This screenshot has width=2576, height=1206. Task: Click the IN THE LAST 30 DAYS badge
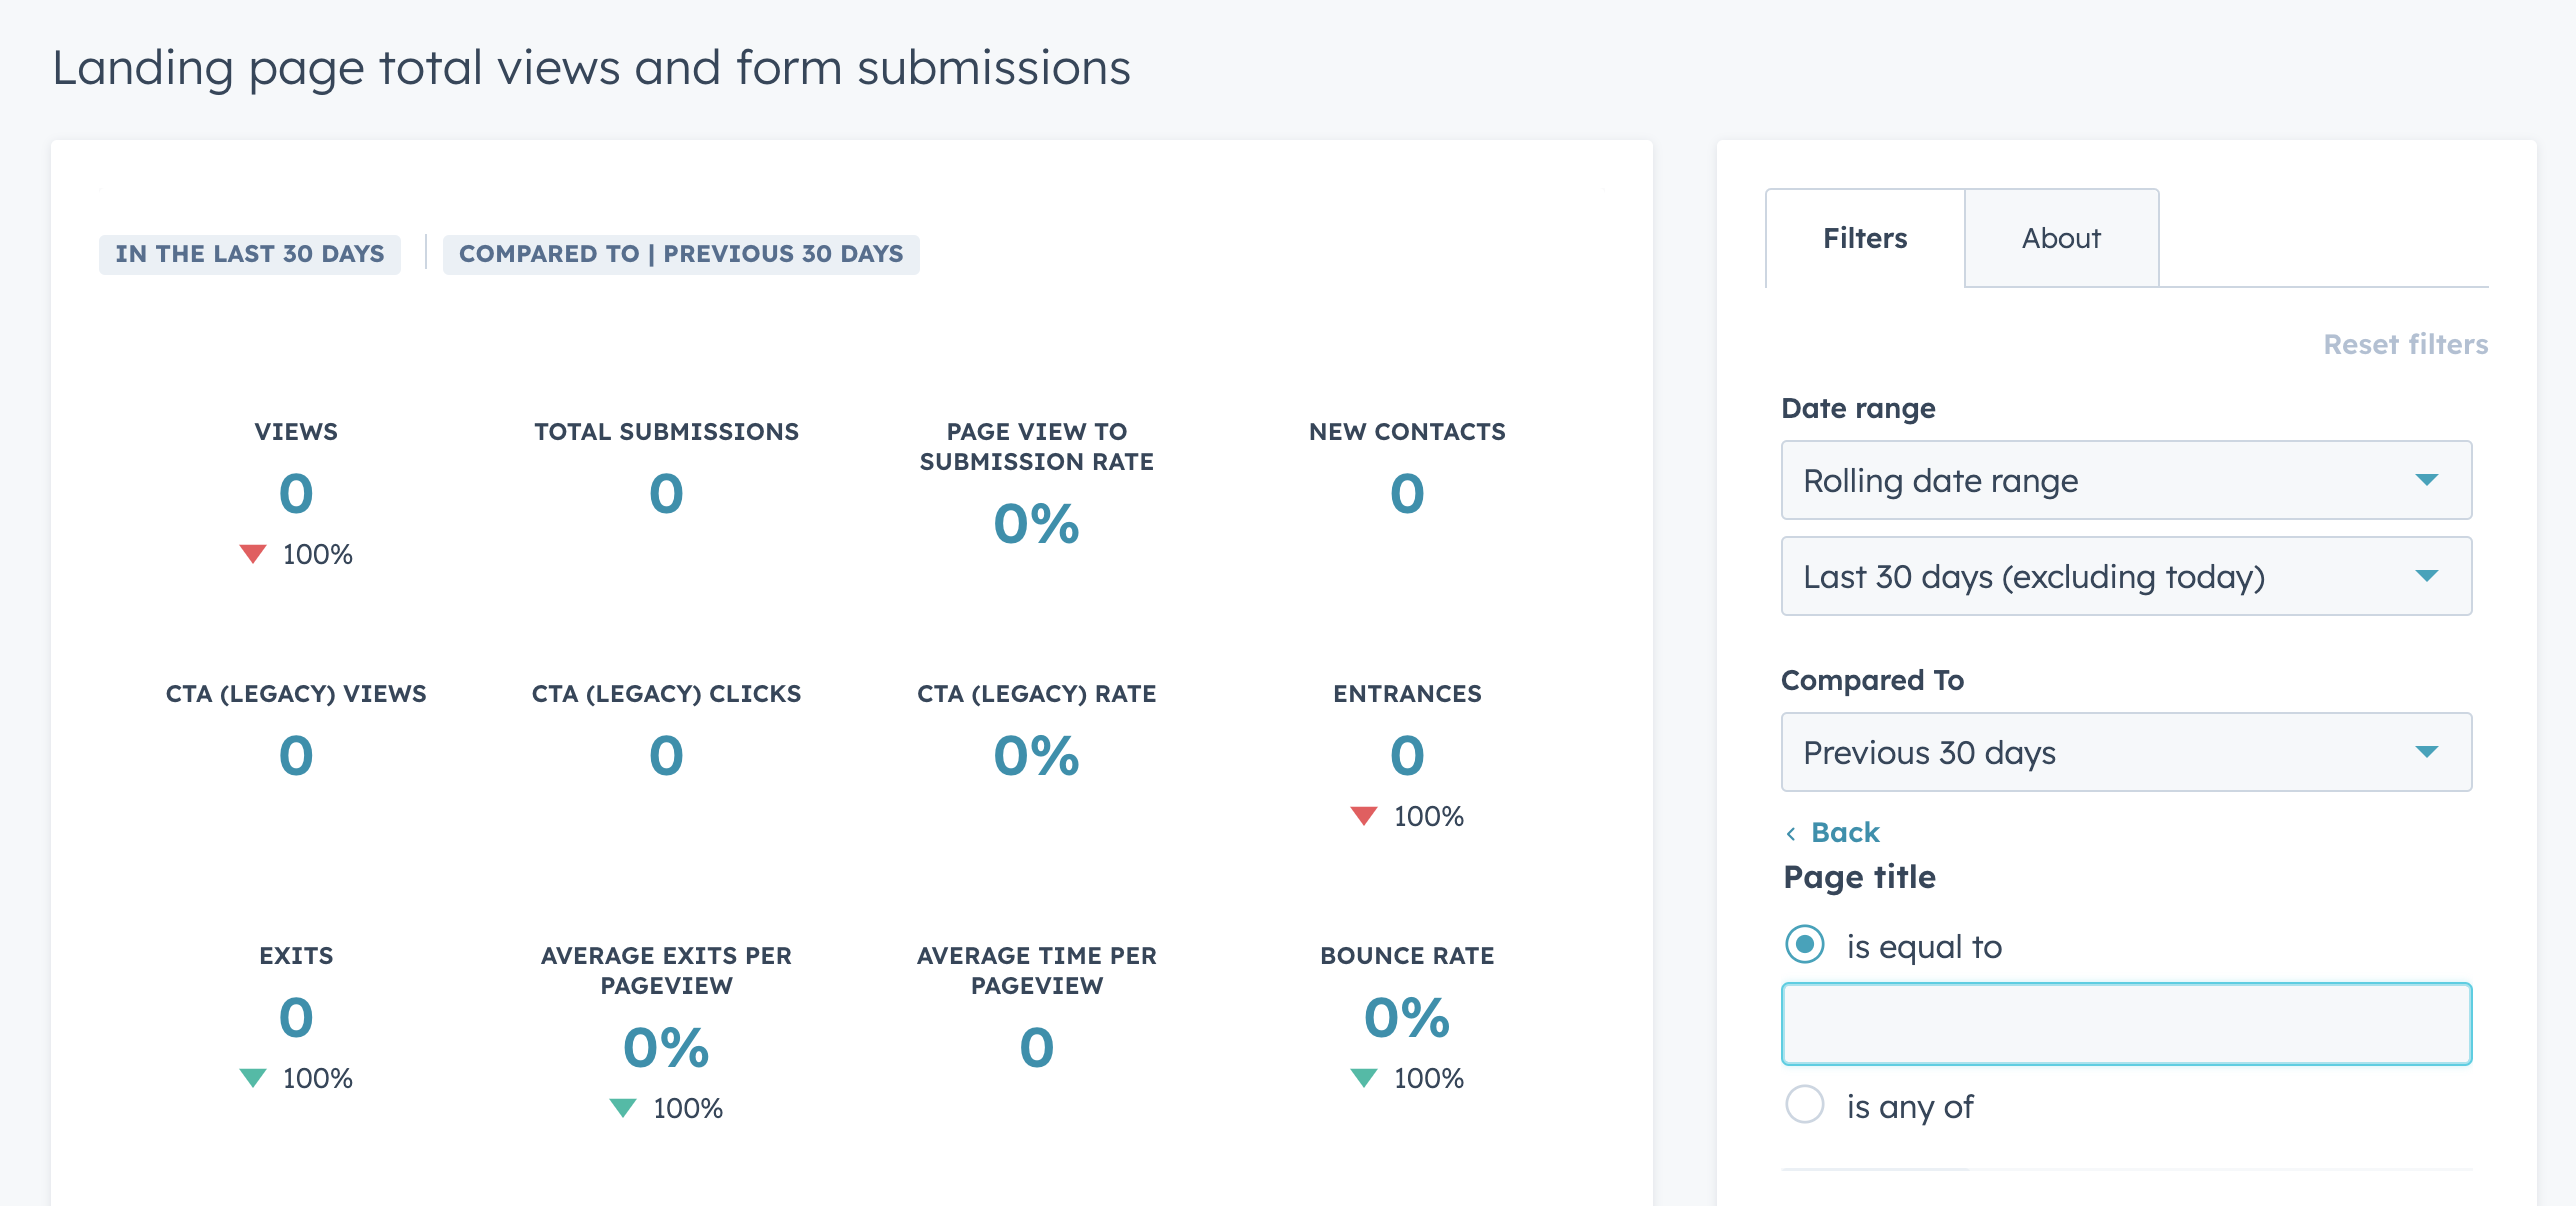(x=250, y=253)
